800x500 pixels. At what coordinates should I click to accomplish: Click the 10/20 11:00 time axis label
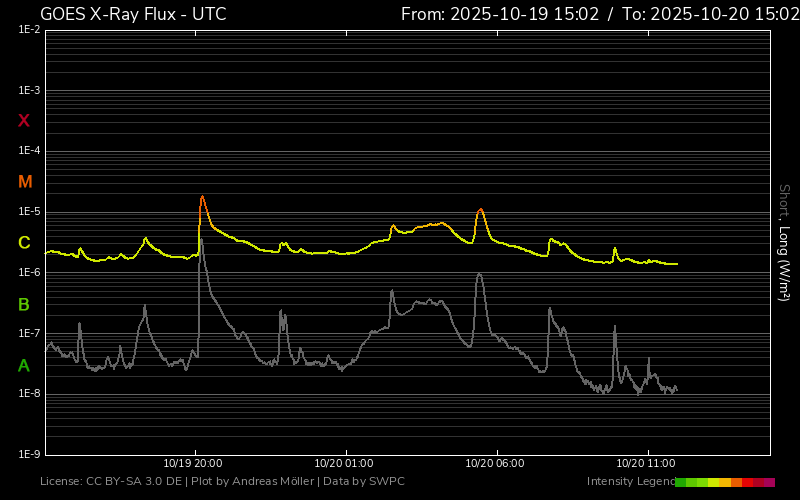(x=646, y=463)
